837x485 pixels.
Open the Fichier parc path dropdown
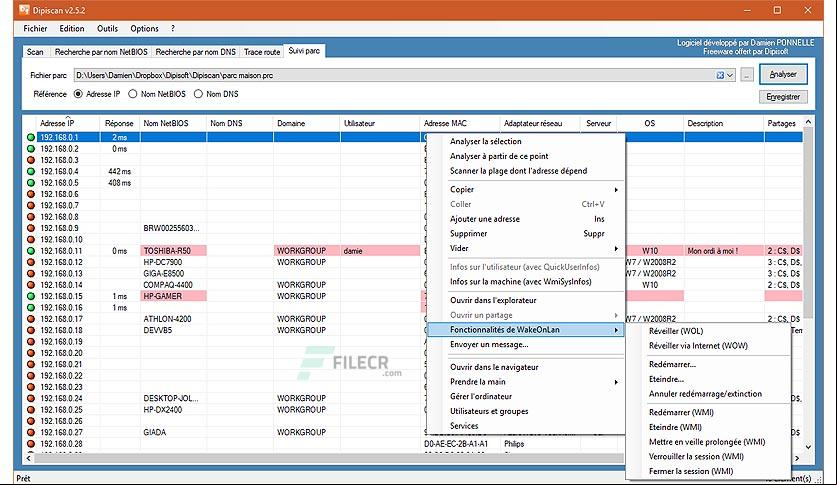click(x=730, y=75)
